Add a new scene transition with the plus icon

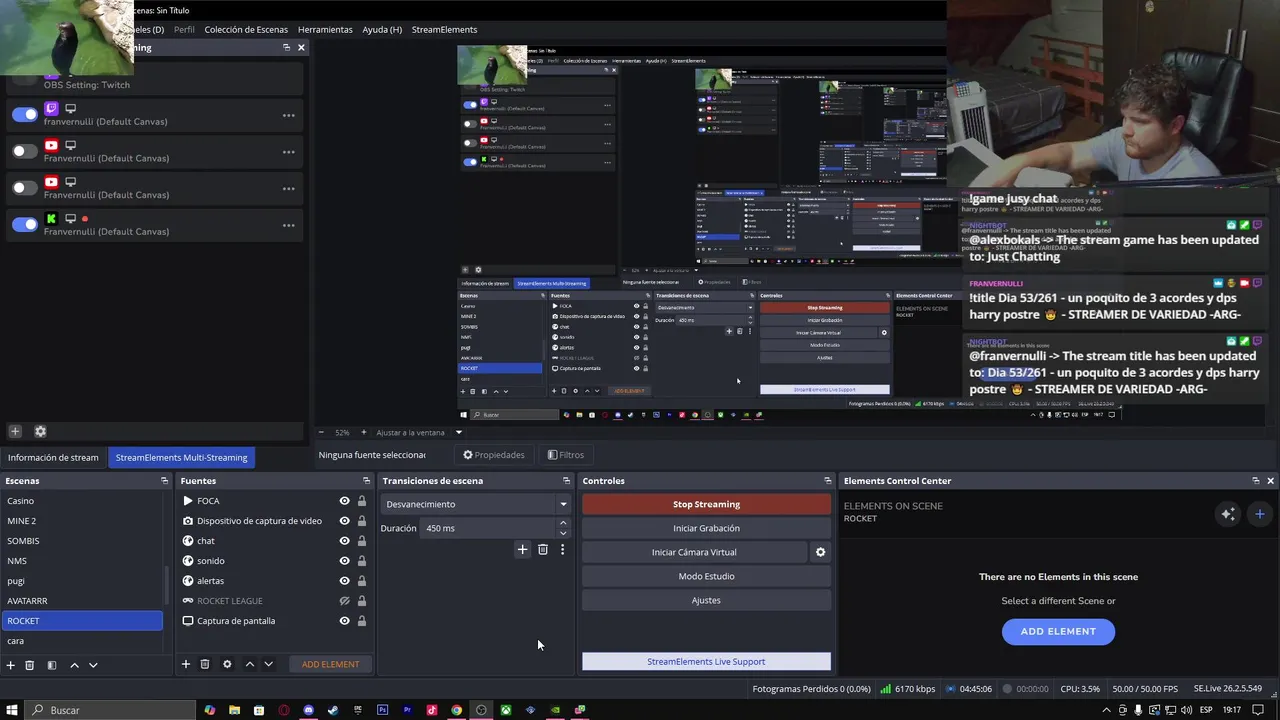point(522,549)
